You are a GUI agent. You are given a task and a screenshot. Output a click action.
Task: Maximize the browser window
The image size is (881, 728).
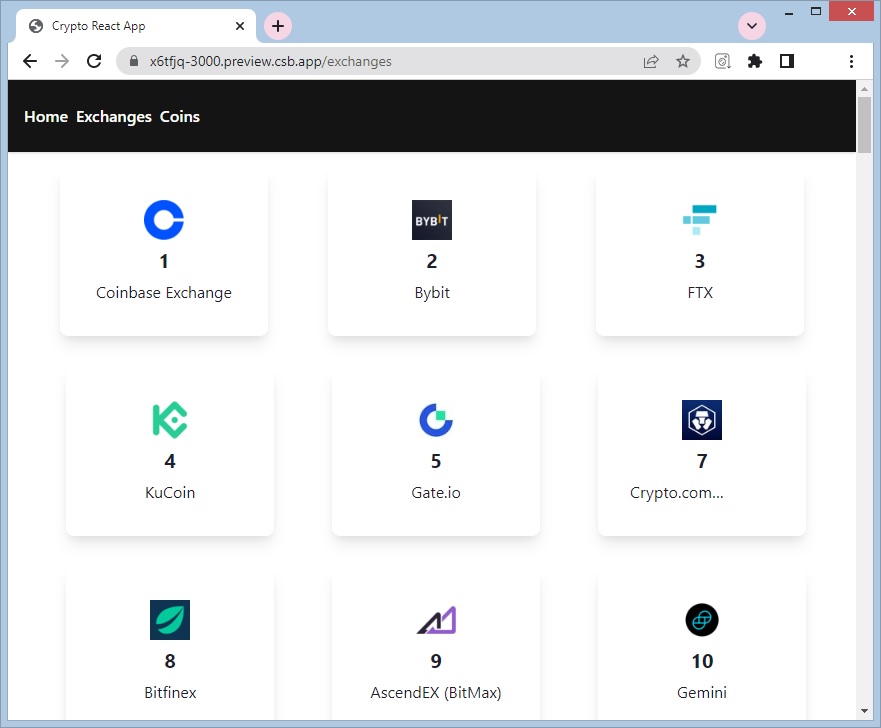coord(815,11)
